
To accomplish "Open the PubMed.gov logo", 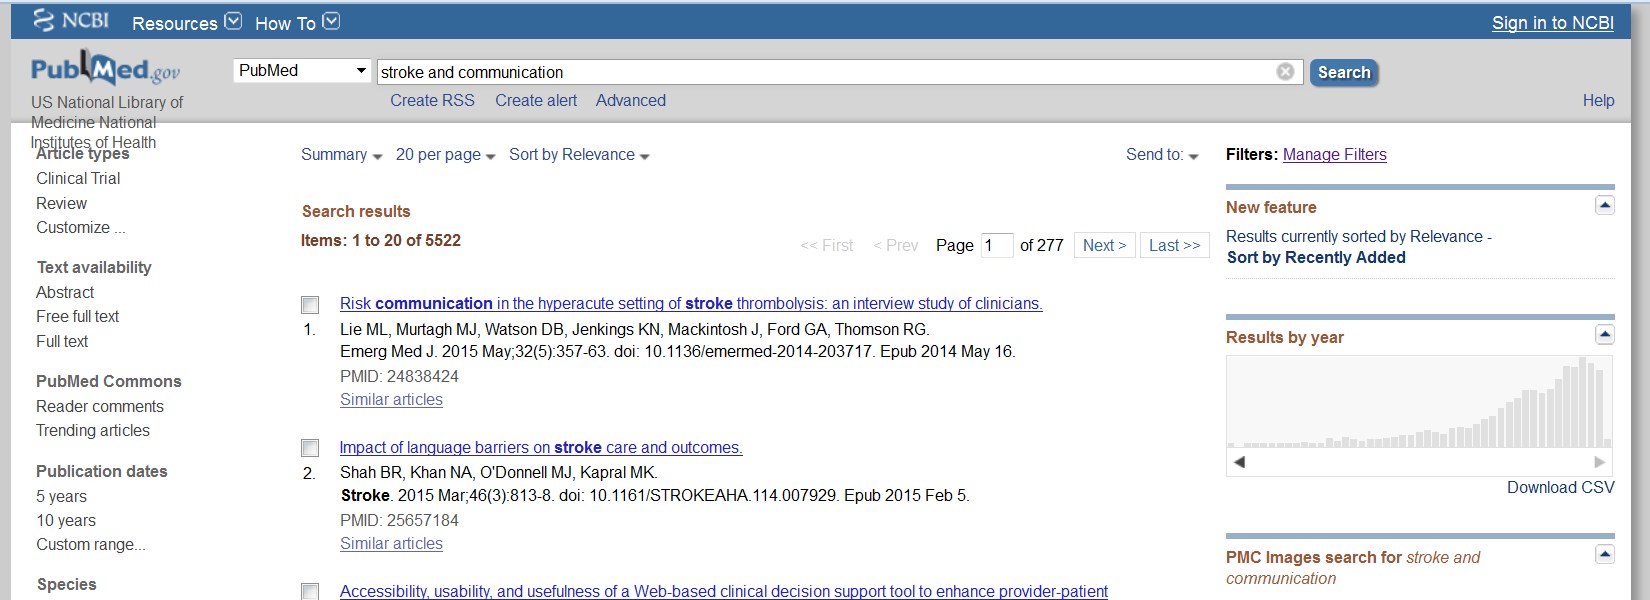I will [105, 68].
